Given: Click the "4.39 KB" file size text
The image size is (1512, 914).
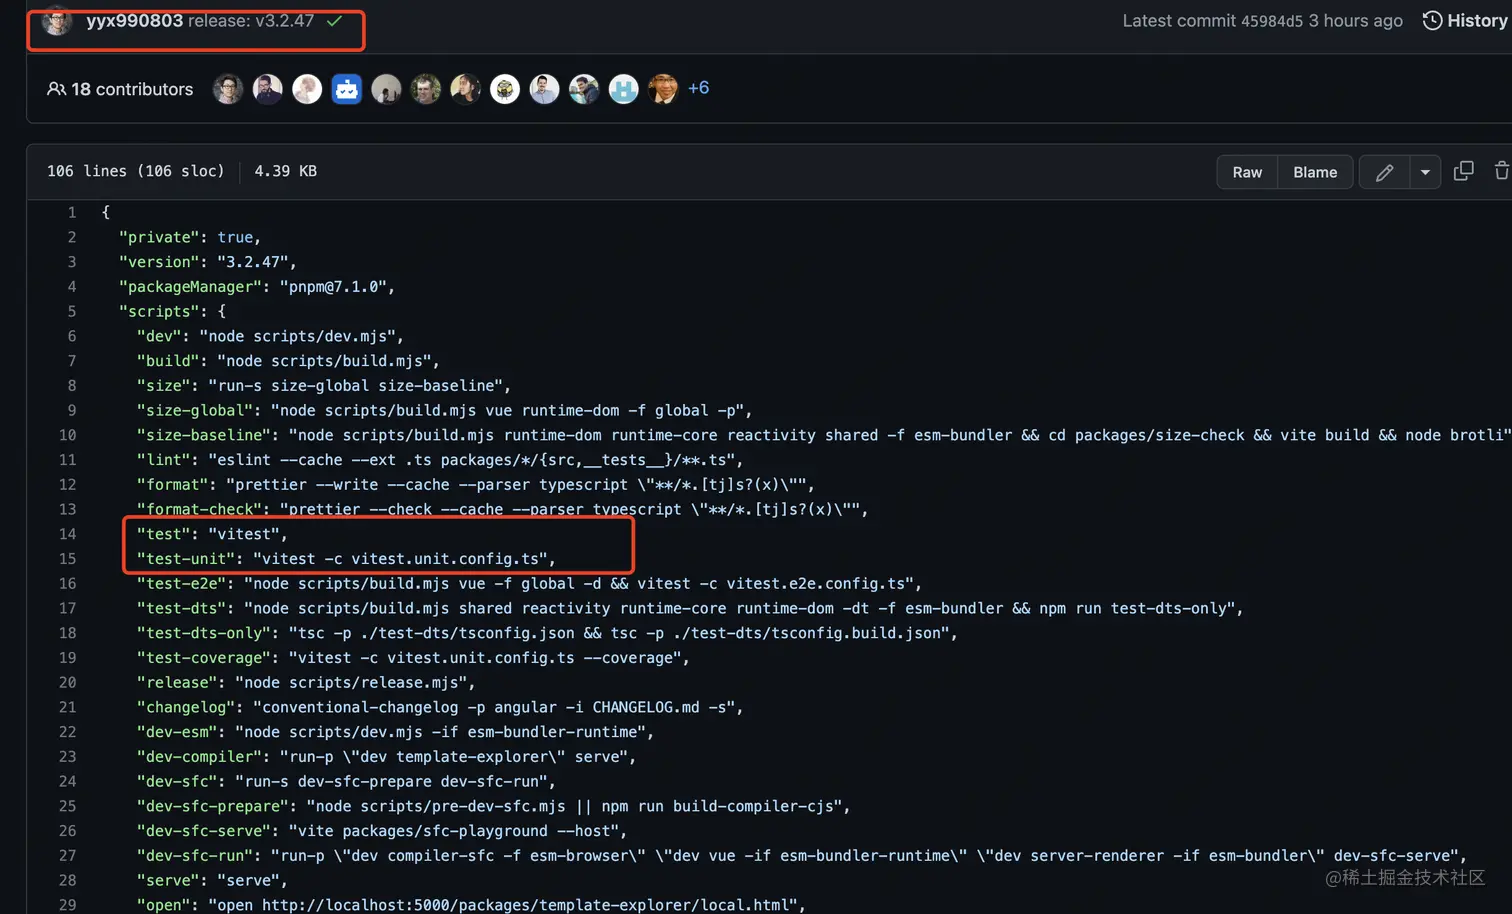Looking at the screenshot, I should [286, 171].
